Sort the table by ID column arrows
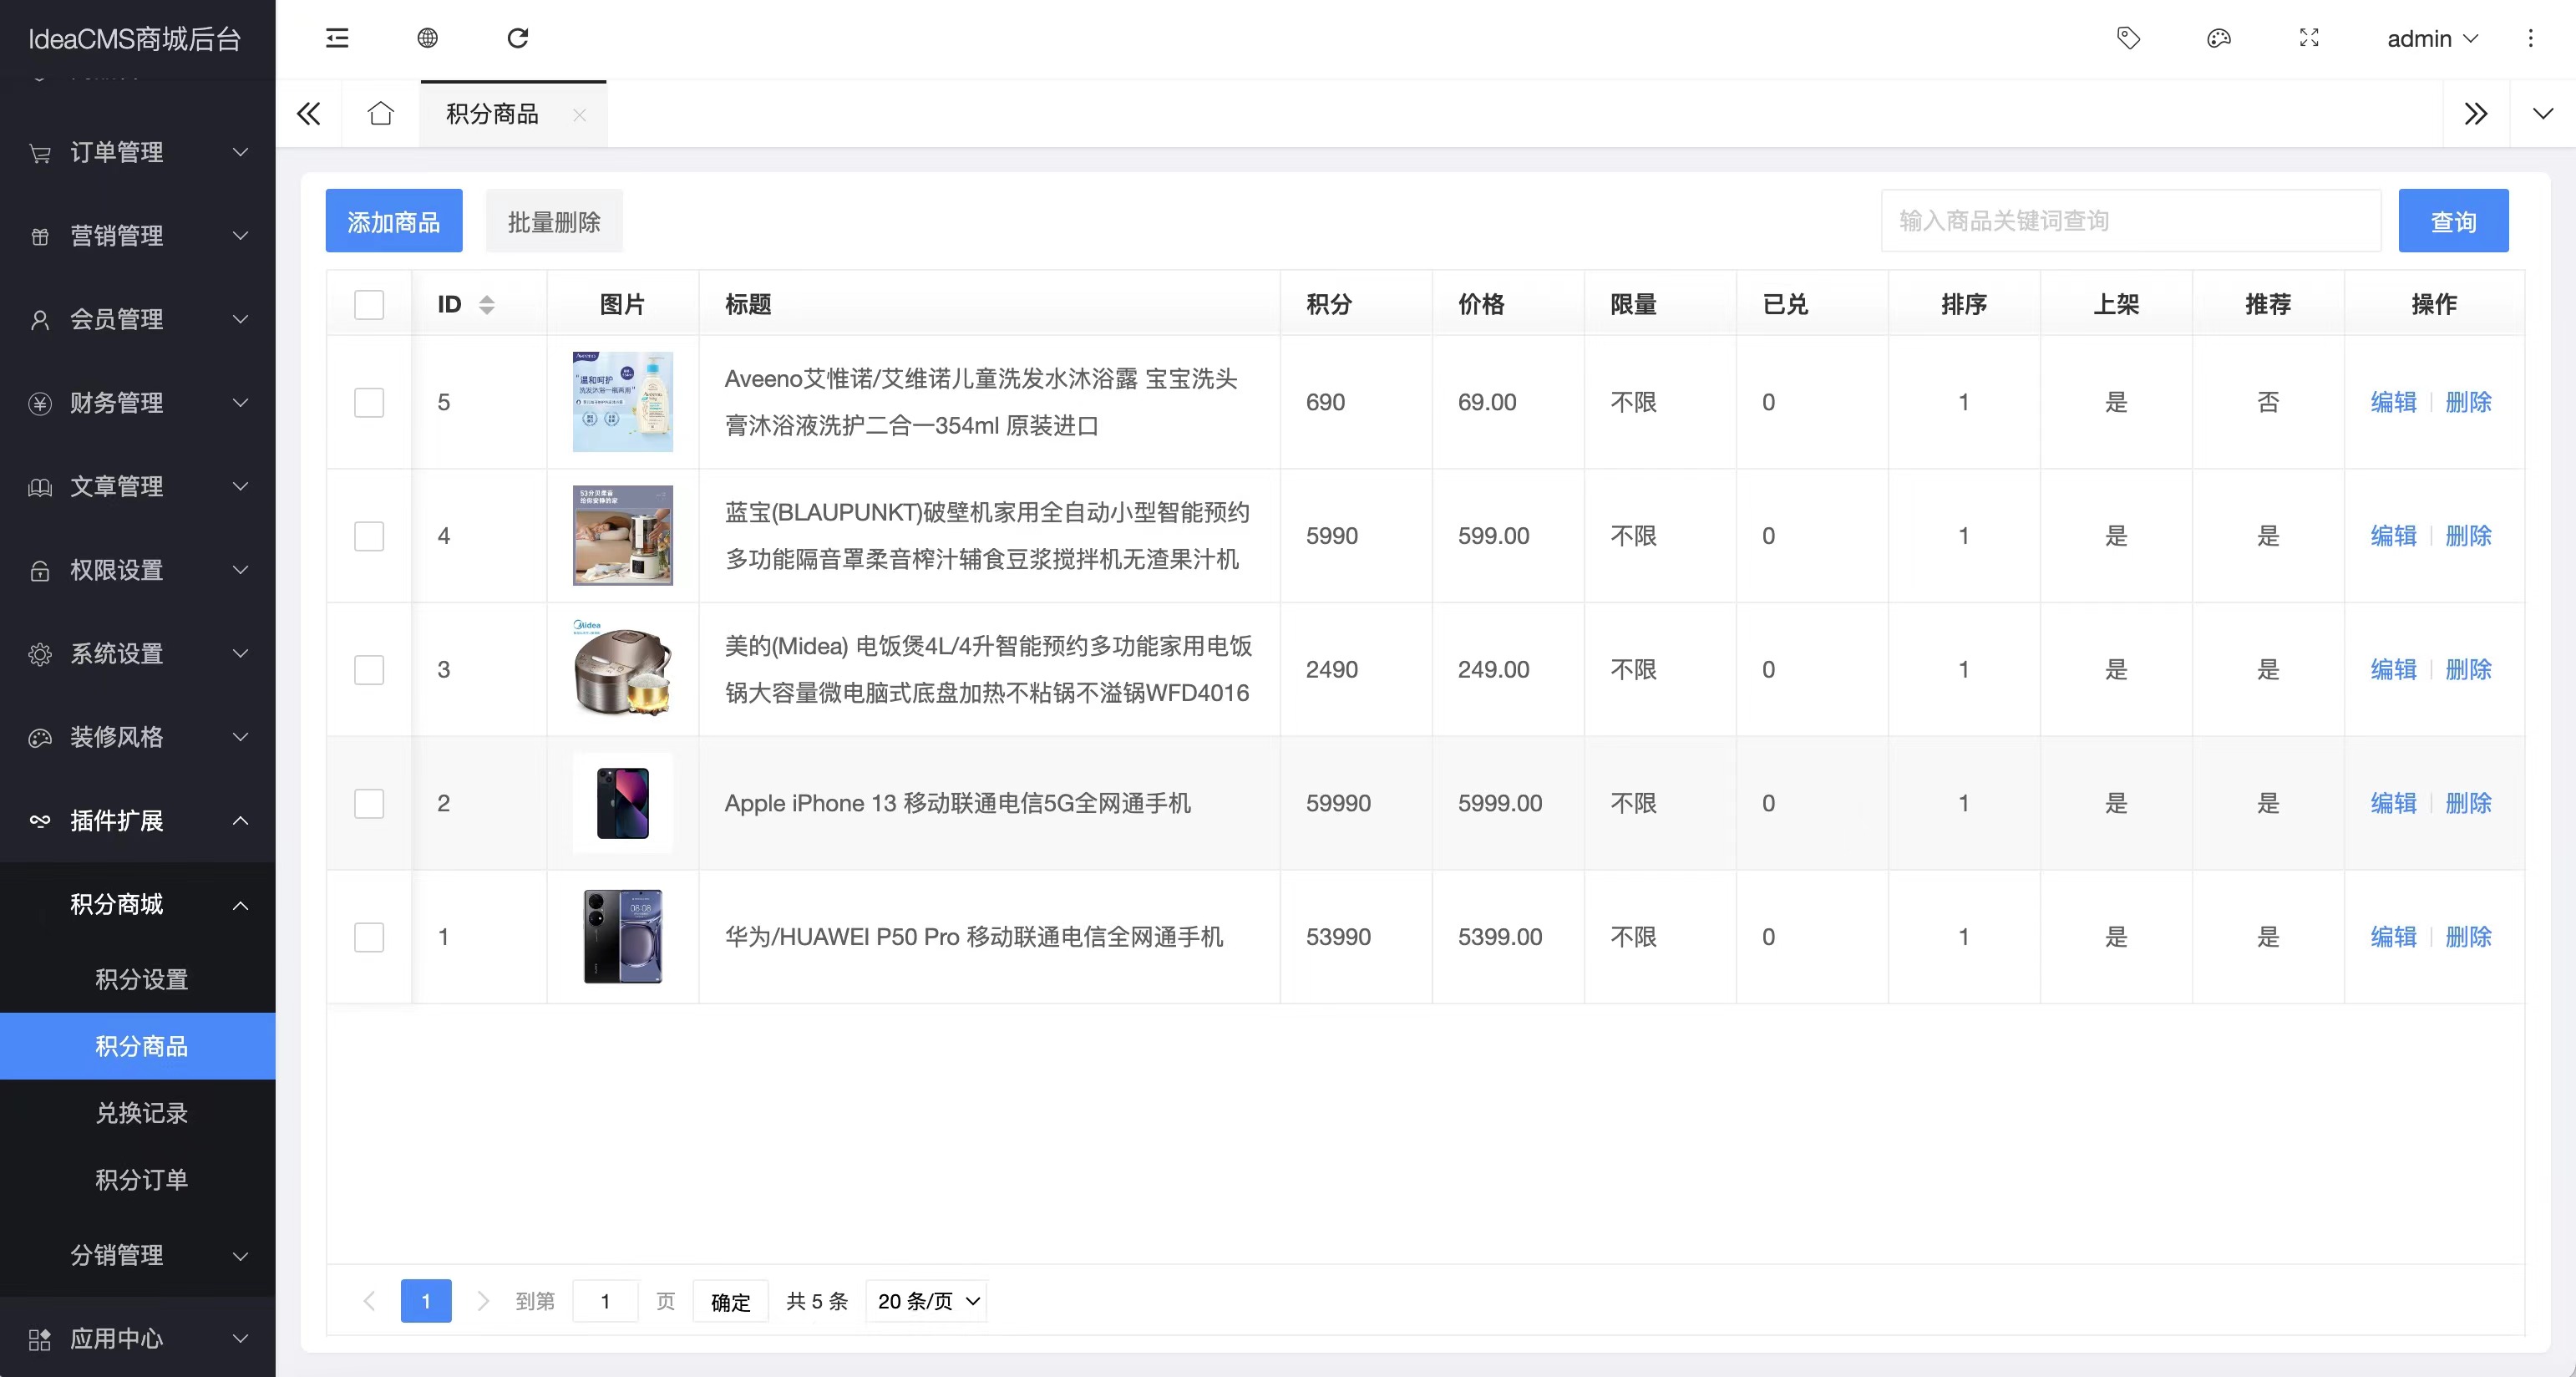Screen dimensions: 2576x1377 486,304
